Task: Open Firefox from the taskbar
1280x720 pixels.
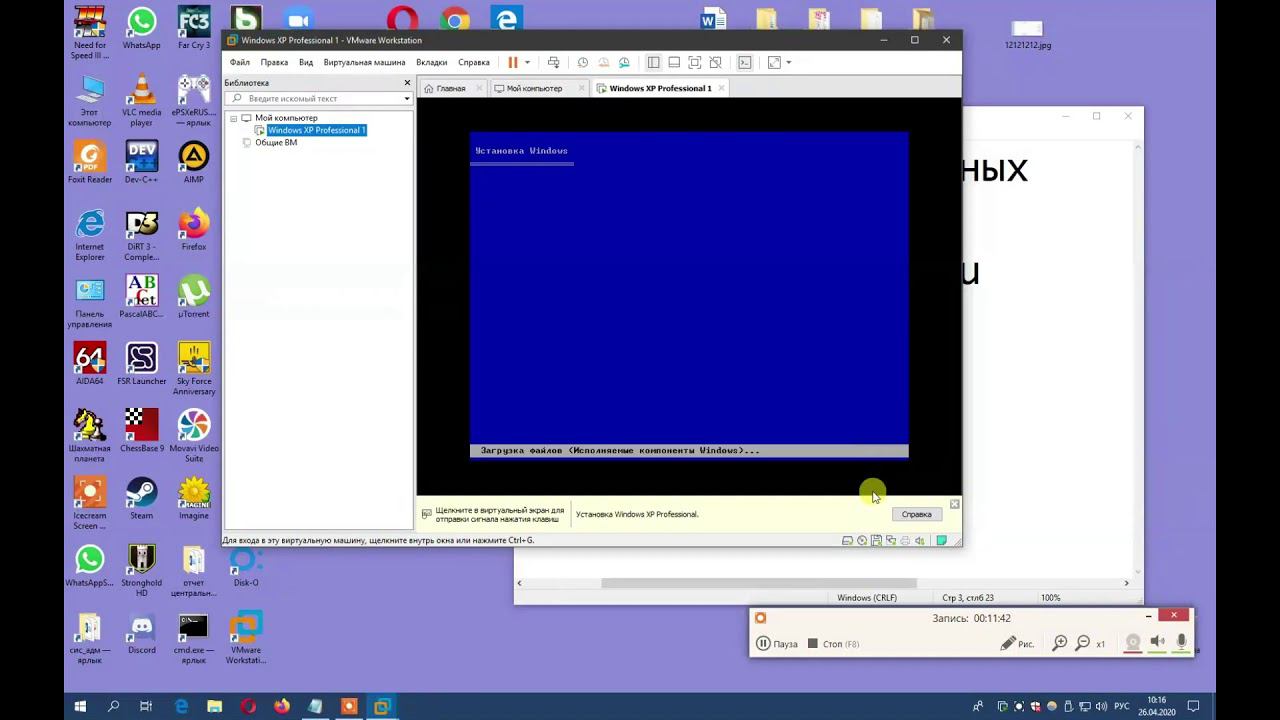Action: click(x=281, y=706)
